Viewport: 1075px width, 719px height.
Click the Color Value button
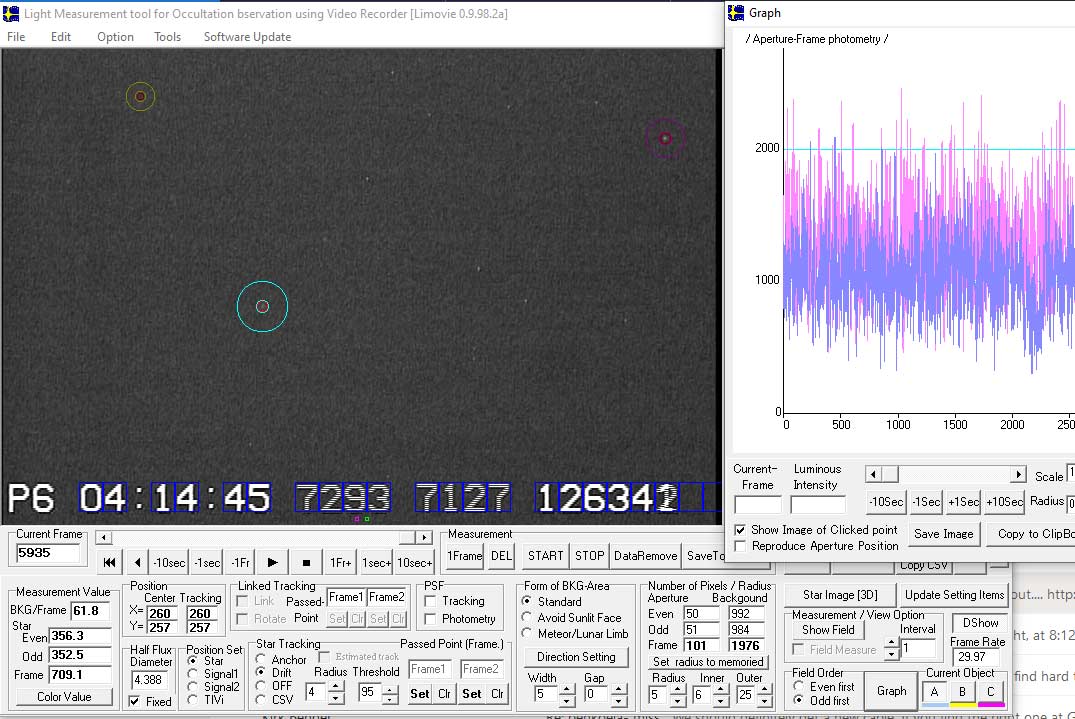pyautogui.click(x=64, y=696)
